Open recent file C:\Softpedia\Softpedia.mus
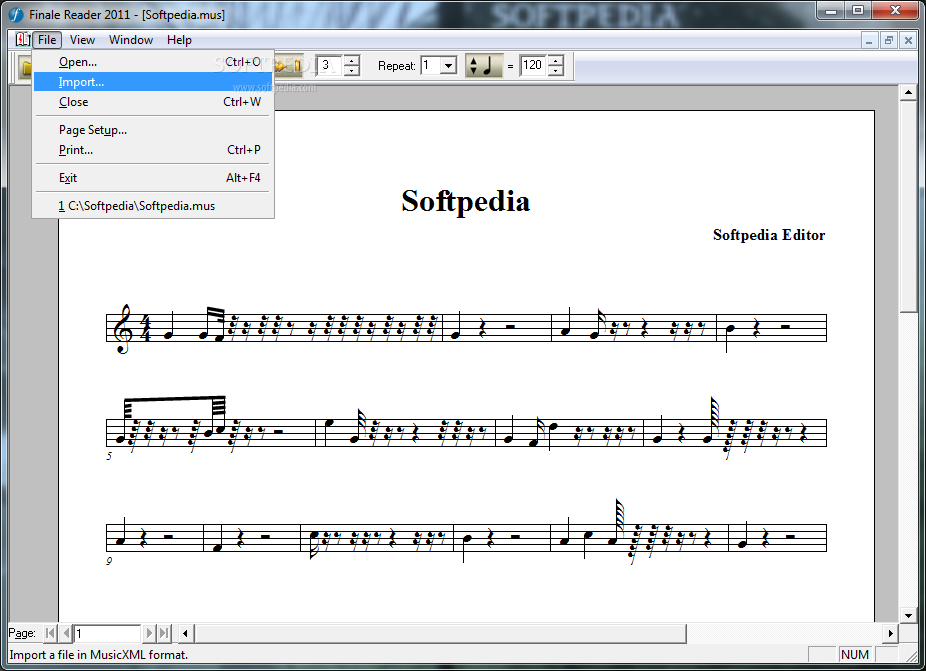 (x=153, y=206)
